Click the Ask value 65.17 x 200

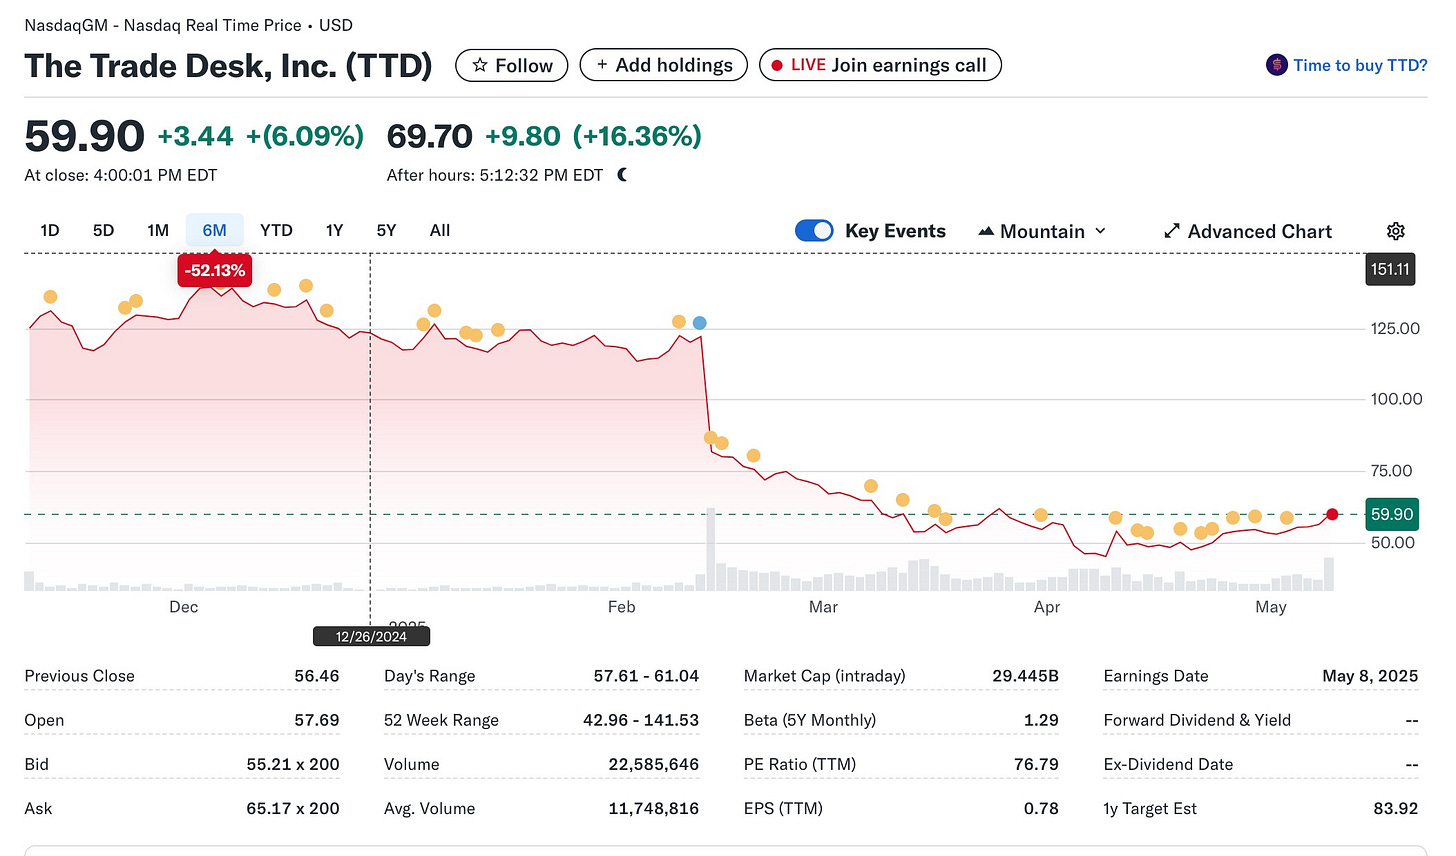(293, 808)
